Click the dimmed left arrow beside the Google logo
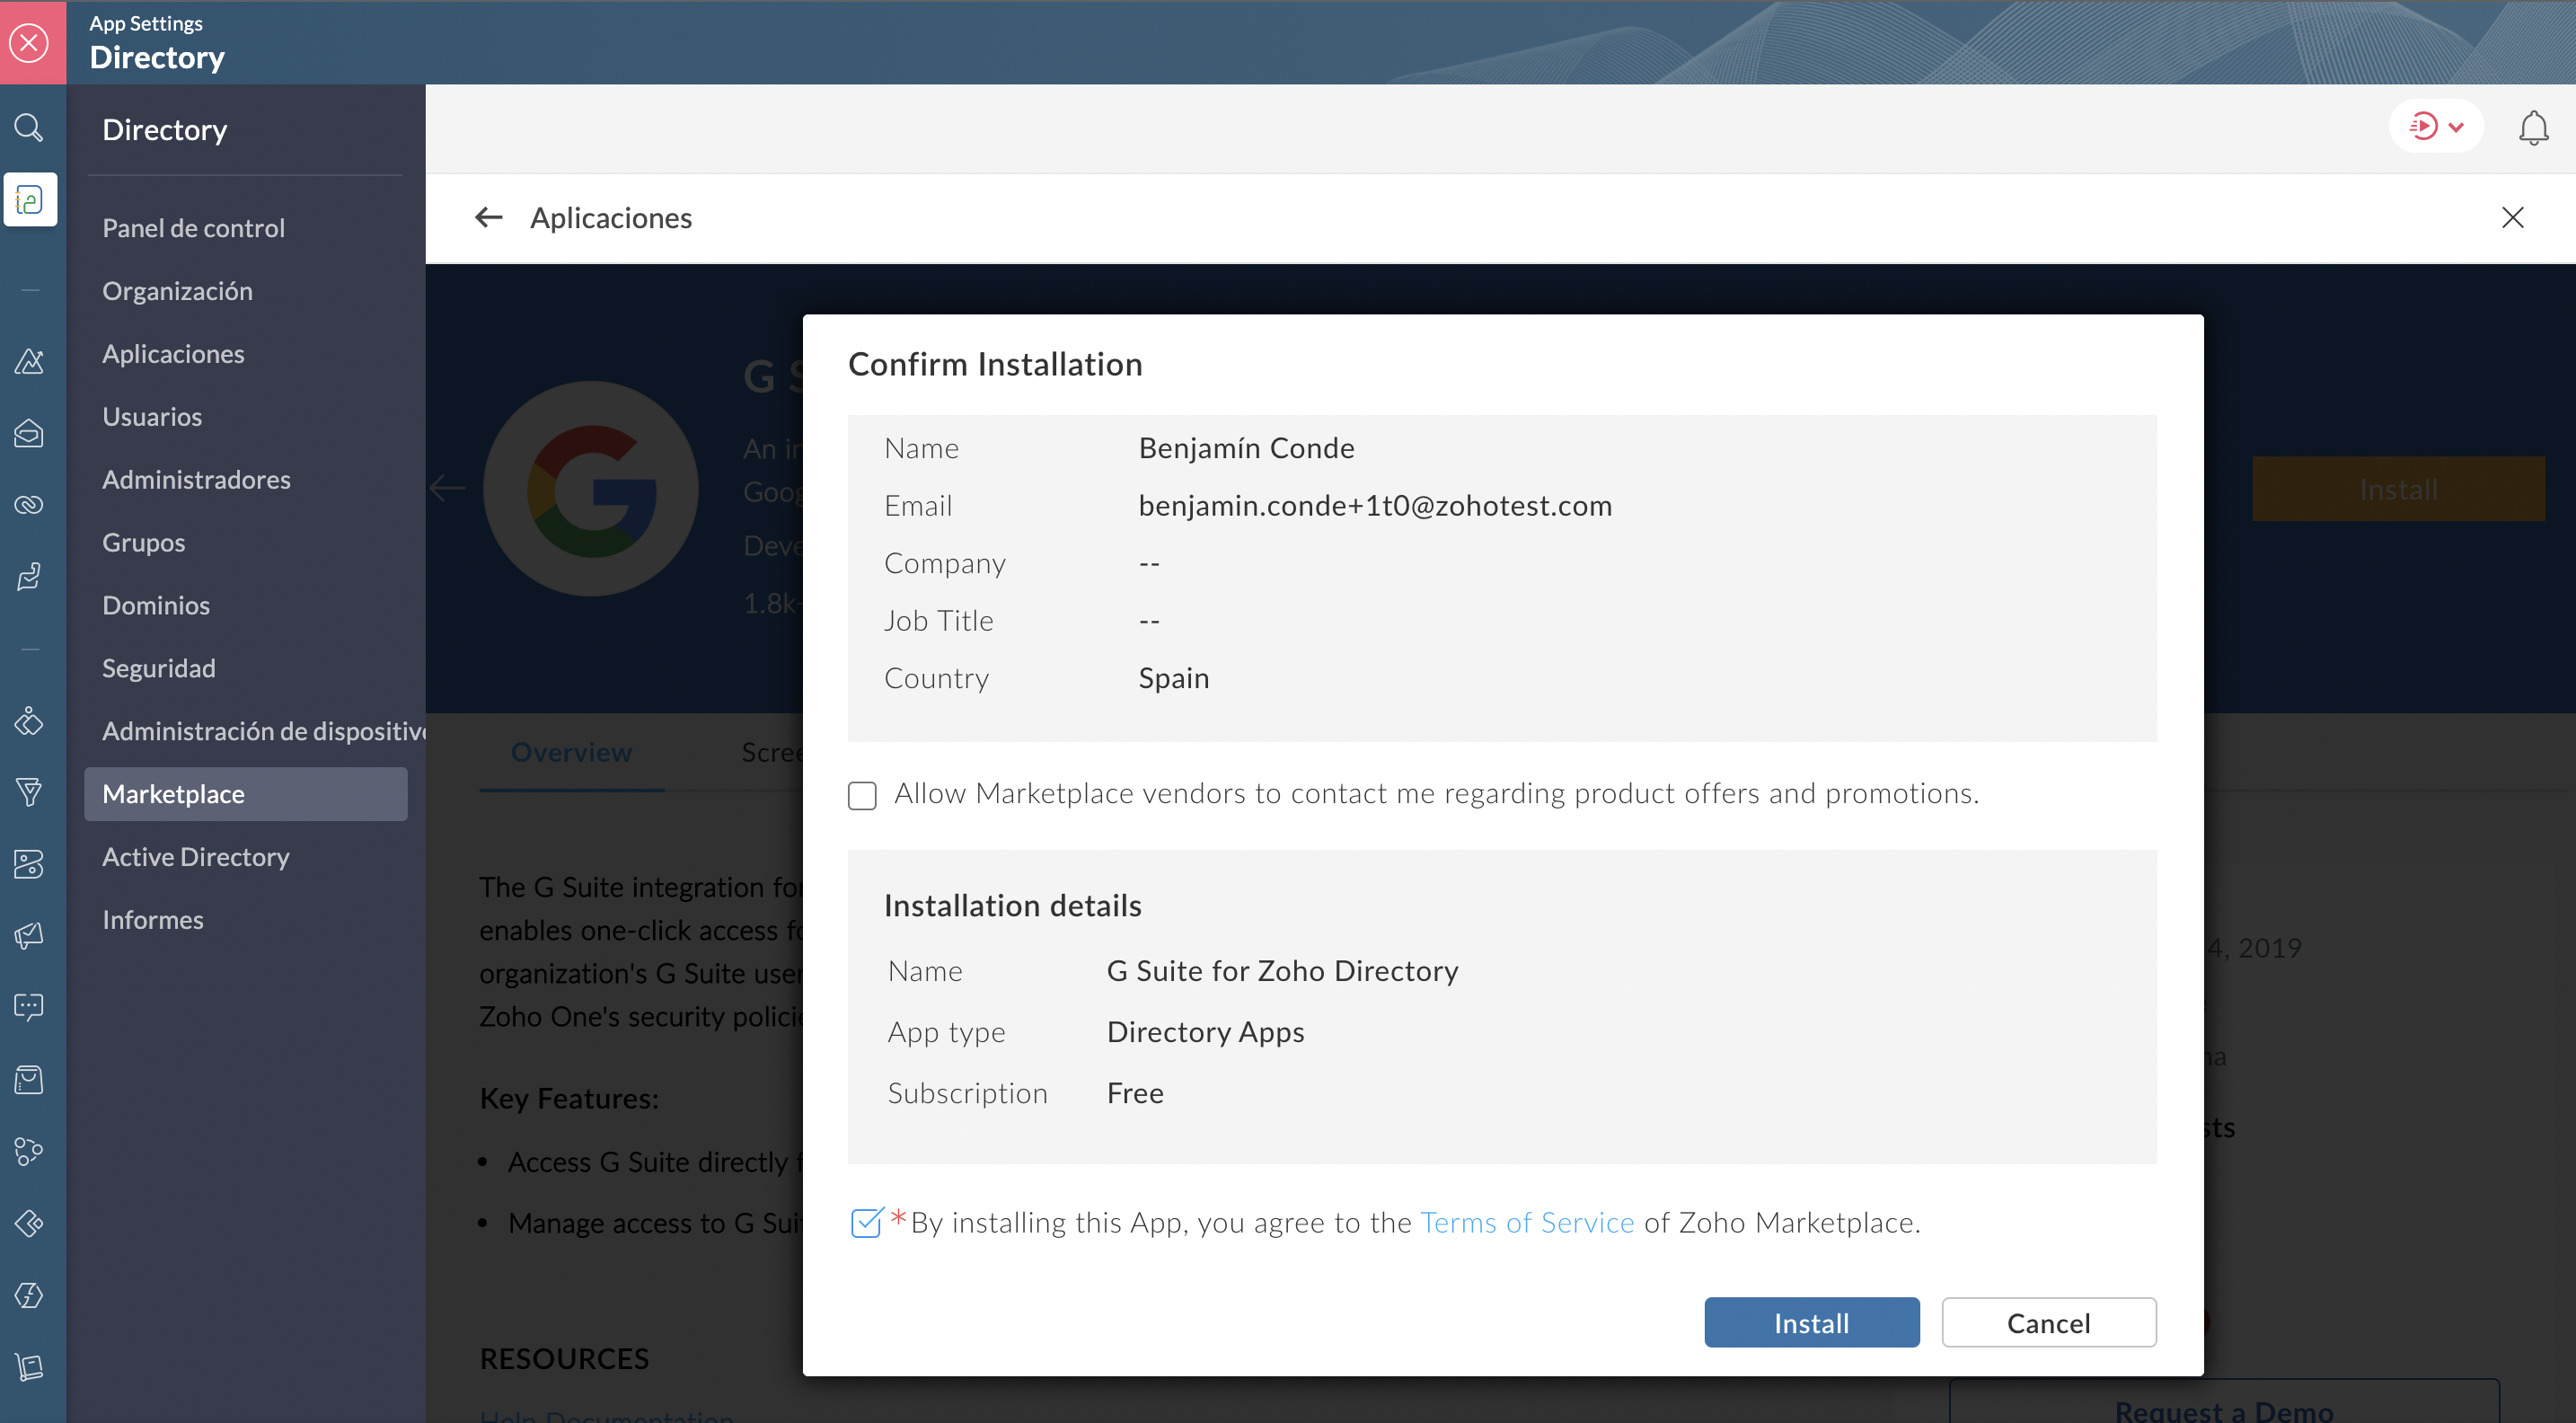The width and height of the screenshot is (2576, 1423). (x=447, y=488)
